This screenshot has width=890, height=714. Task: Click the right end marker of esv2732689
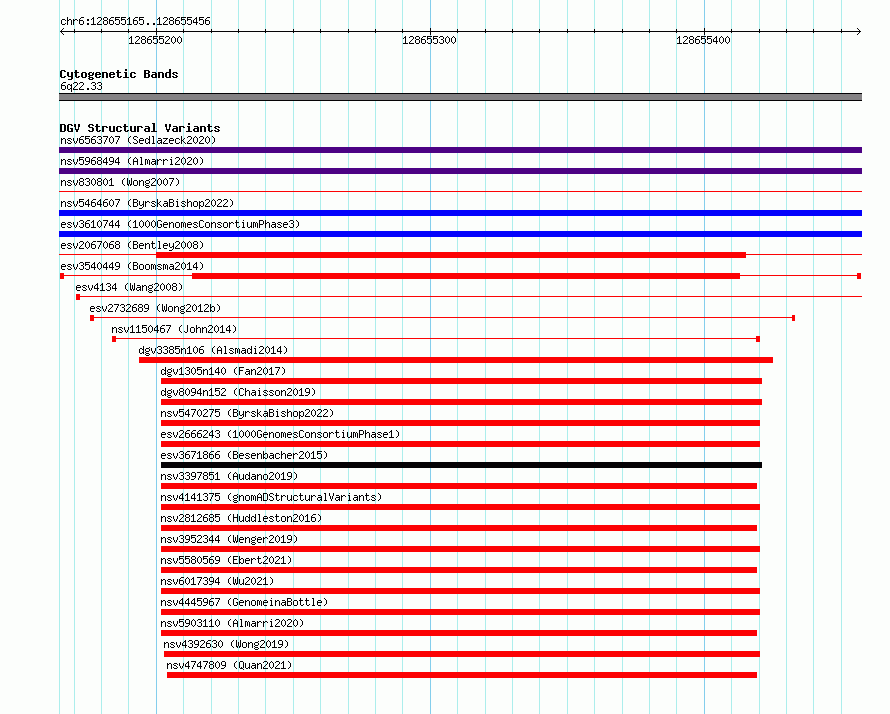click(x=794, y=318)
